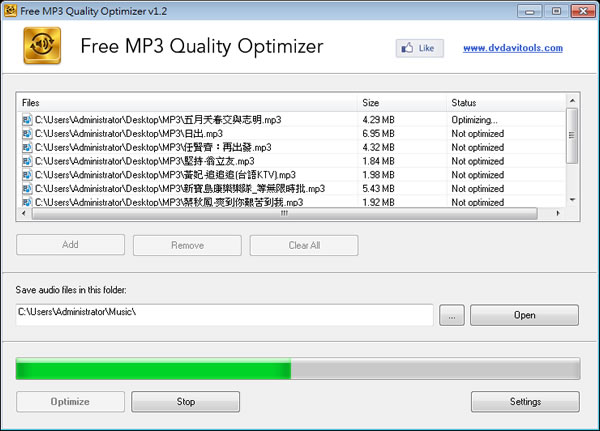
Task: Click the title bar application icon
Action: pos(11,9)
